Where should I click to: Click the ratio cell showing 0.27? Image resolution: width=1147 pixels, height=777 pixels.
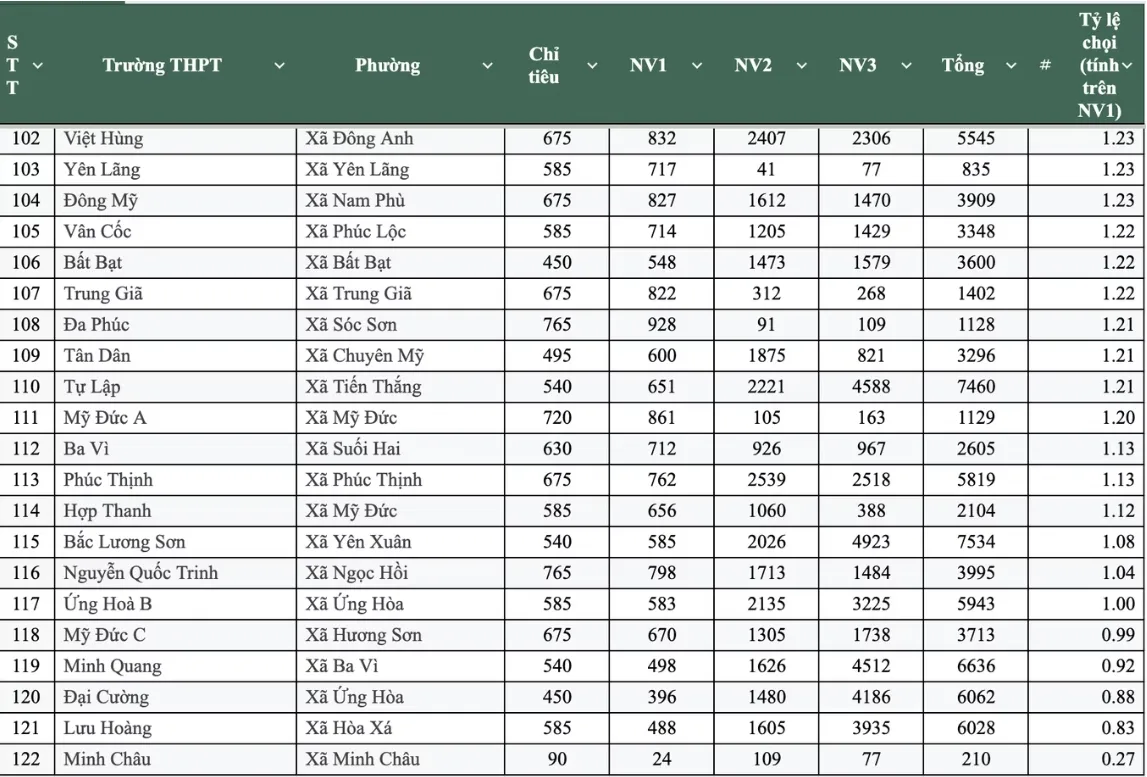coord(1118,759)
